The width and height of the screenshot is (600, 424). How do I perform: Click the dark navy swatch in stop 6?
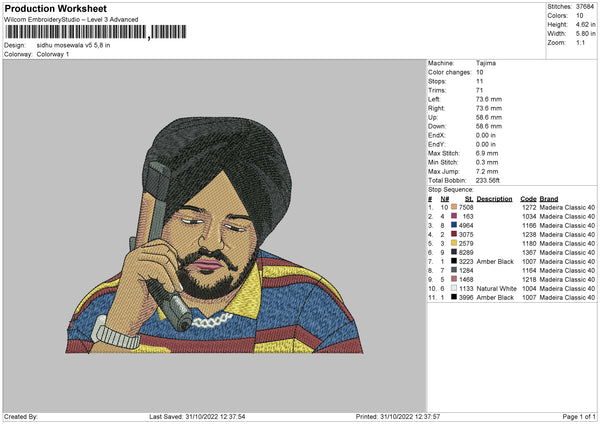coord(454,252)
